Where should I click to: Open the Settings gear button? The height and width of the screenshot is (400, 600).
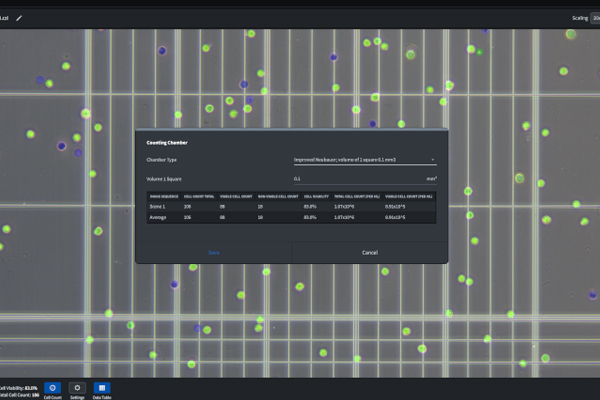pyautogui.click(x=77, y=388)
